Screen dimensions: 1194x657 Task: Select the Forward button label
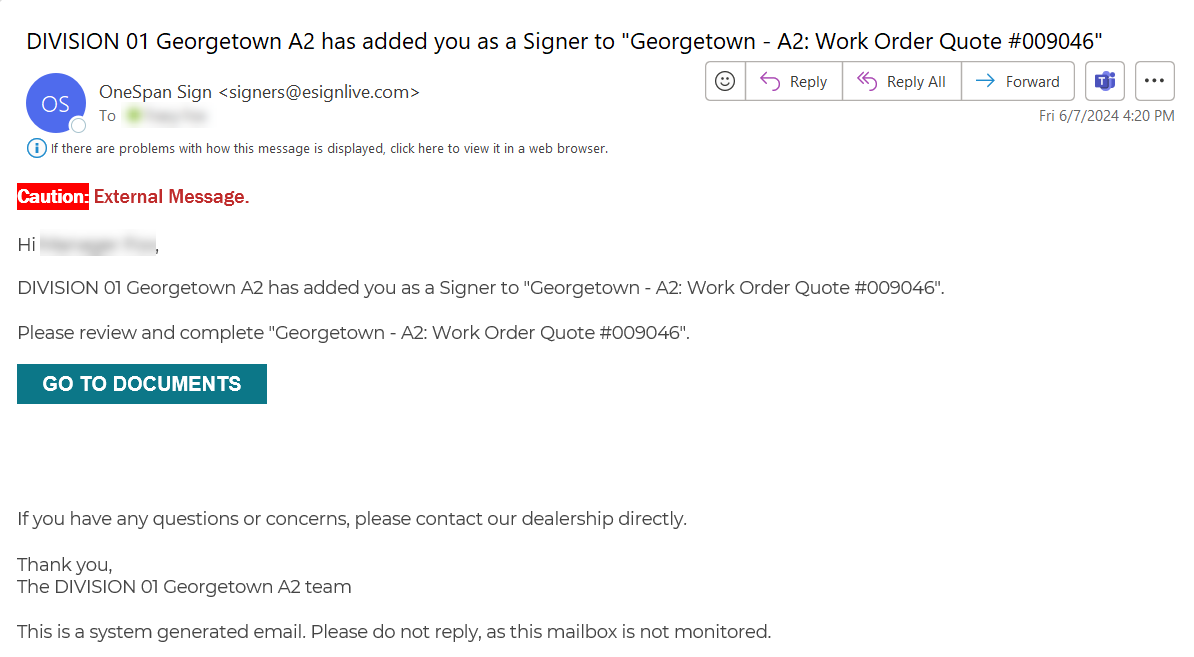(1032, 81)
